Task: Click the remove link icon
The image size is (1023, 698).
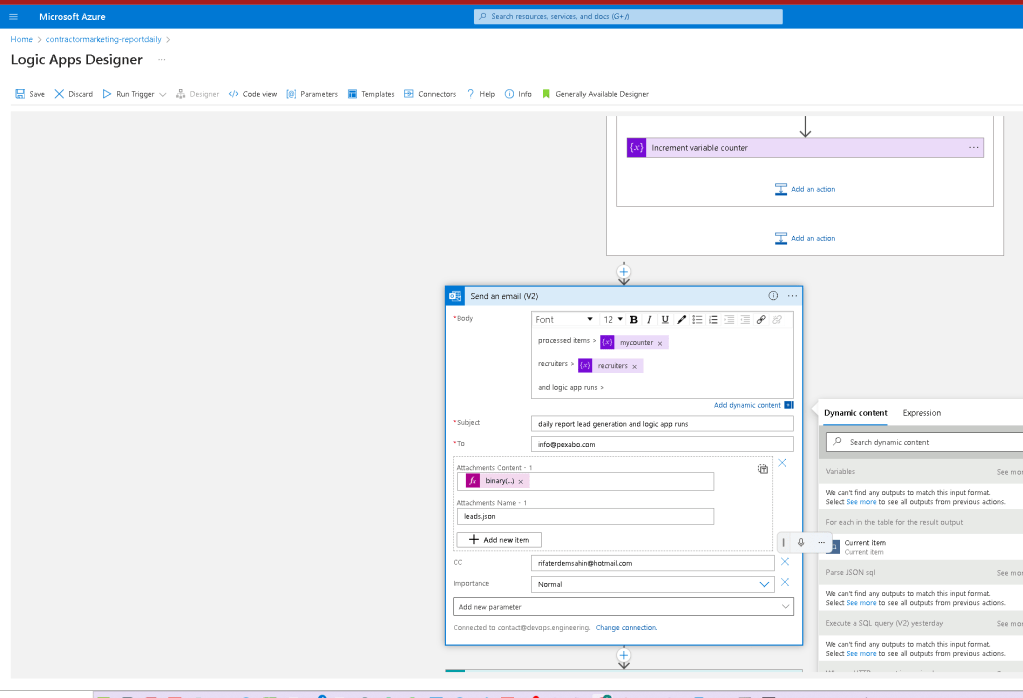Action: coord(776,319)
